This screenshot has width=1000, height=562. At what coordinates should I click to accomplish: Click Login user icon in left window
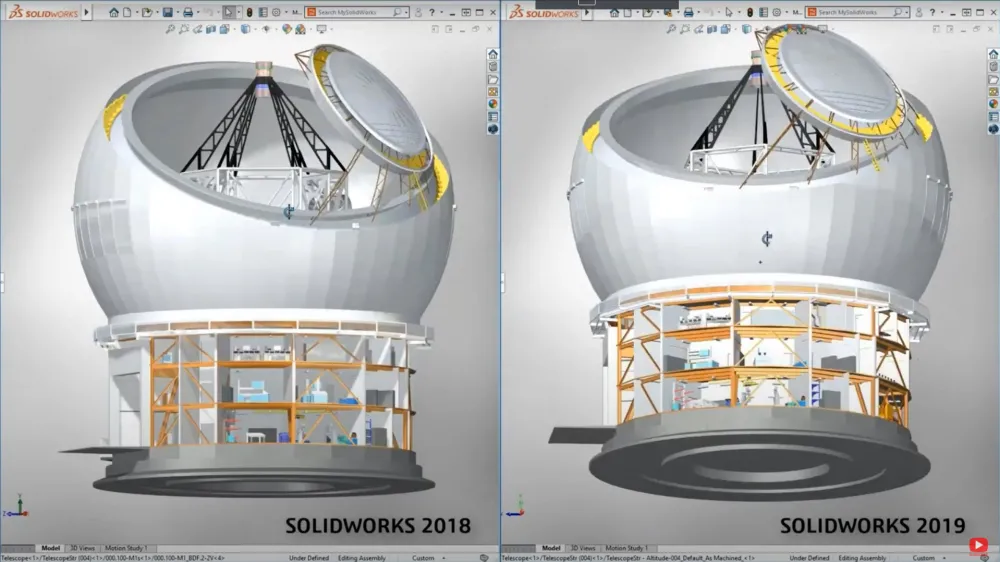point(418,12)
